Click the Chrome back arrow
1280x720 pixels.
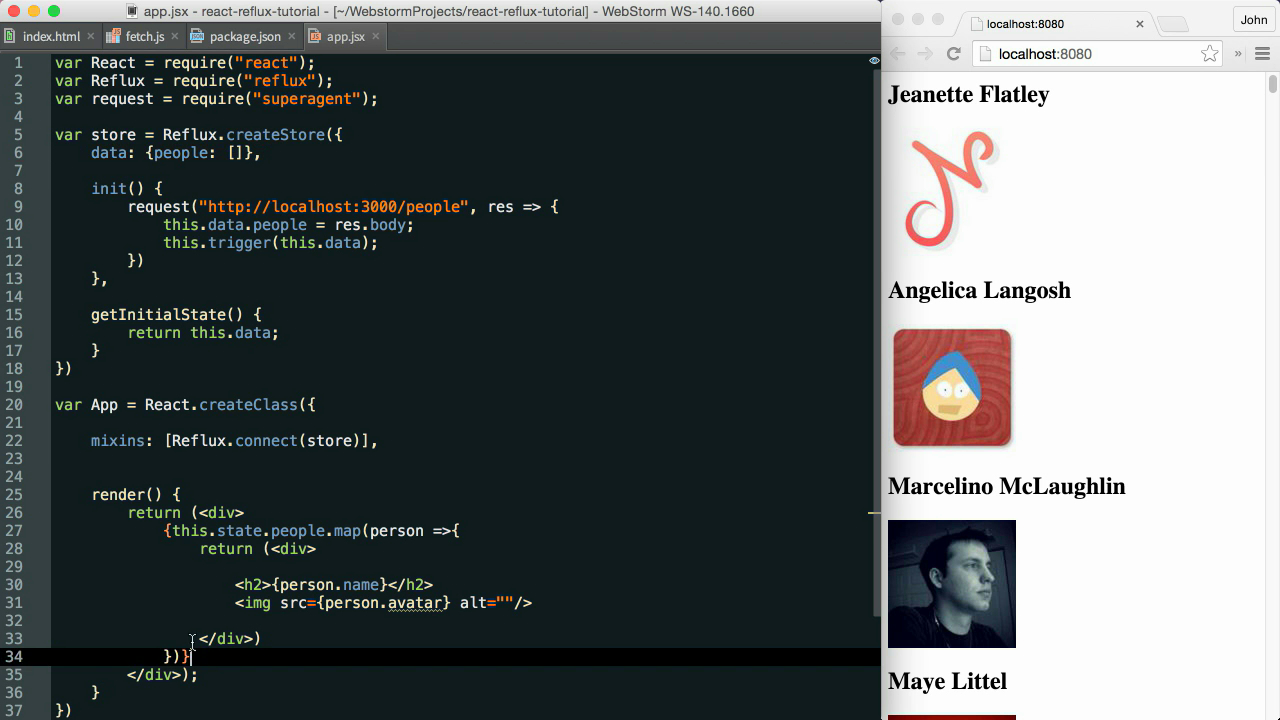[x=897, y=54]
